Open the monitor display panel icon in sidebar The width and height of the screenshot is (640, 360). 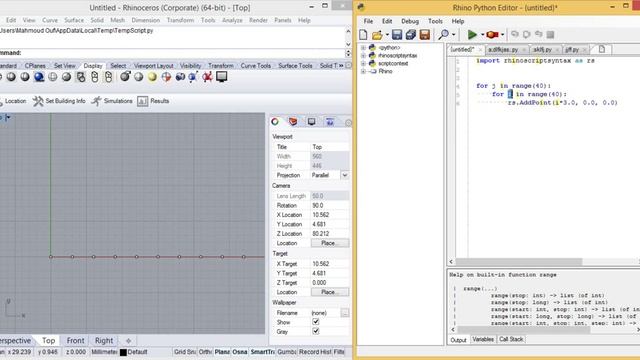pos(311,122)
